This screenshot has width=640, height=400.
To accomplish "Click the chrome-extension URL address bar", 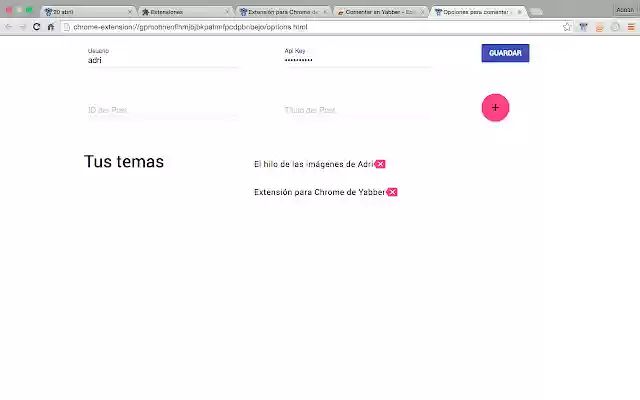I will (314, 27).
